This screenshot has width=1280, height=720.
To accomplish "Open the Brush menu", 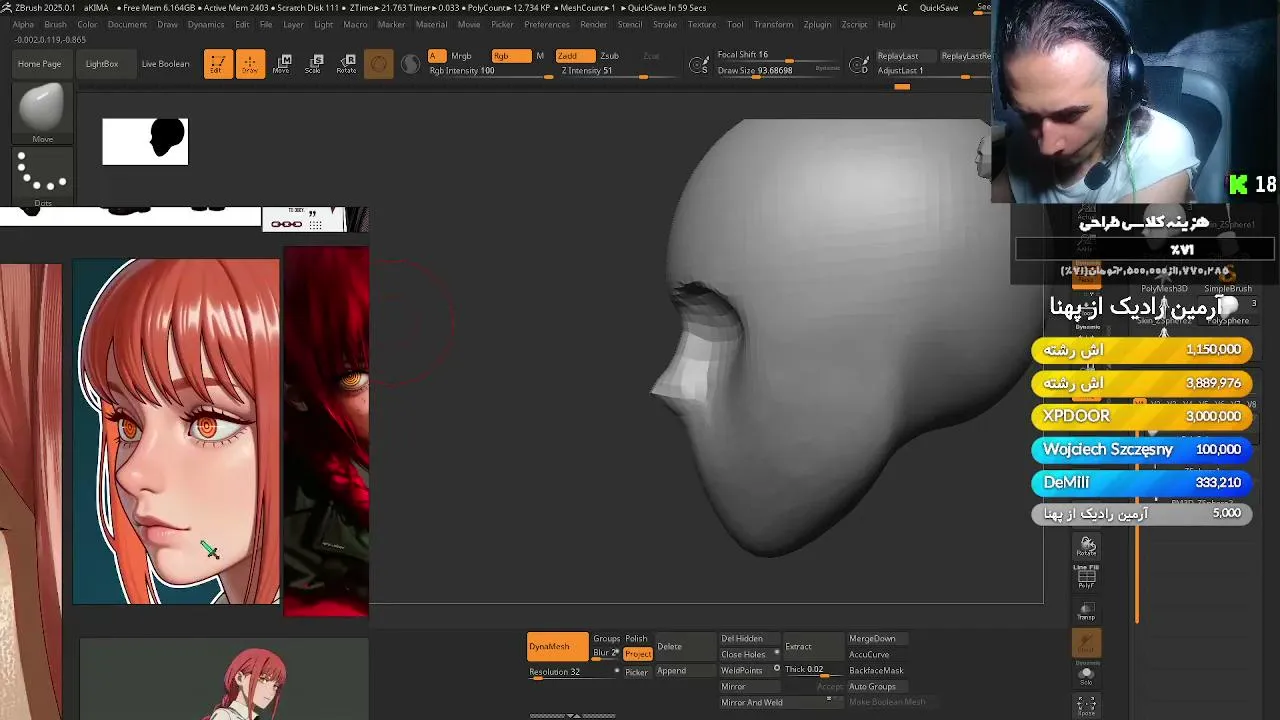I will [55, 24].
